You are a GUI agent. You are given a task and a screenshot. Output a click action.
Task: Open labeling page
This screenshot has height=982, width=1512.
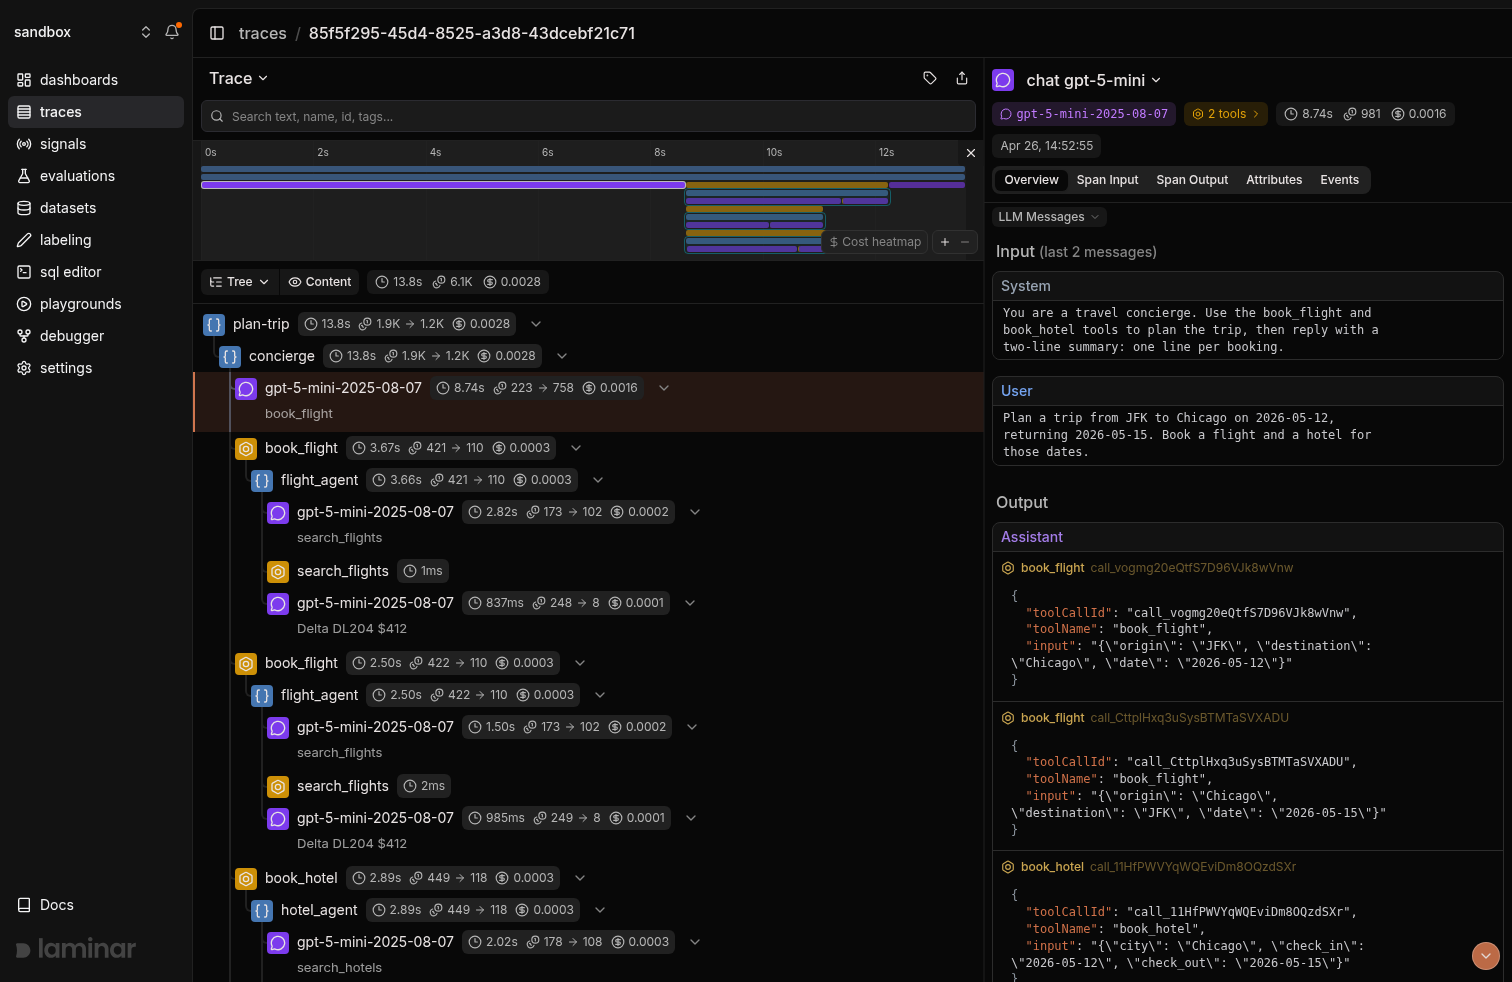click(96, 240)
